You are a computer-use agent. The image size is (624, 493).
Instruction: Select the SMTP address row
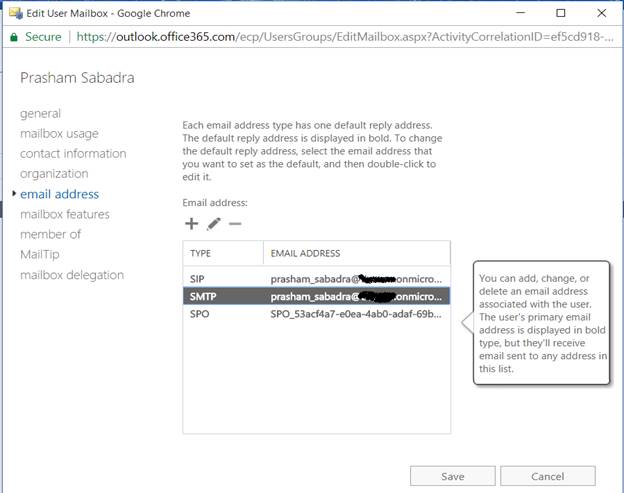click(316, 296)
